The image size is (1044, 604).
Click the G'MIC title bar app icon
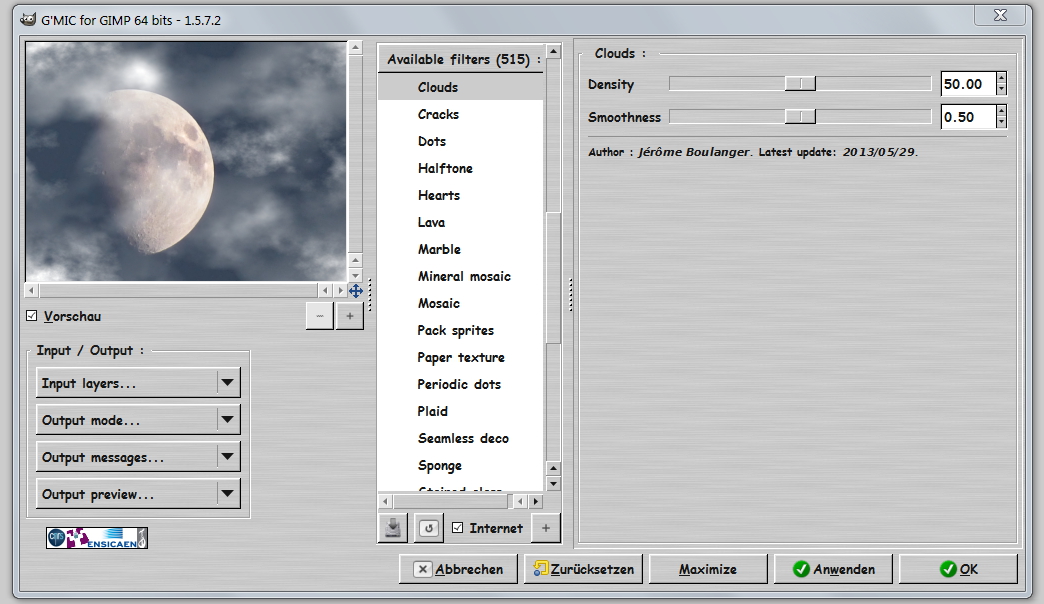[28, 20]
